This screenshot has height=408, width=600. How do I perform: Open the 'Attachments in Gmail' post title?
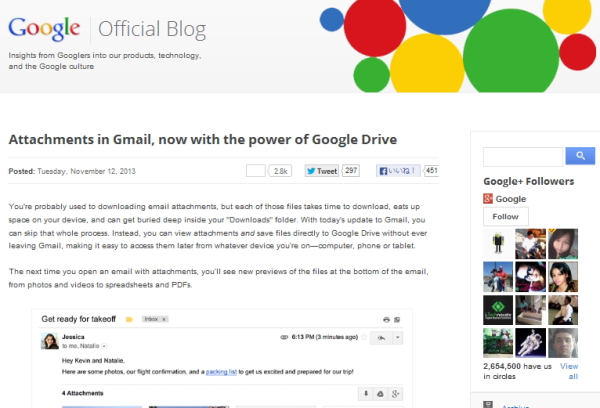point(203,138)
